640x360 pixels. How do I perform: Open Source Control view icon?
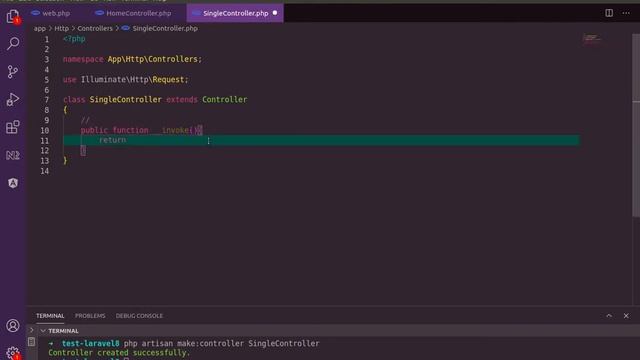point(13,71)
